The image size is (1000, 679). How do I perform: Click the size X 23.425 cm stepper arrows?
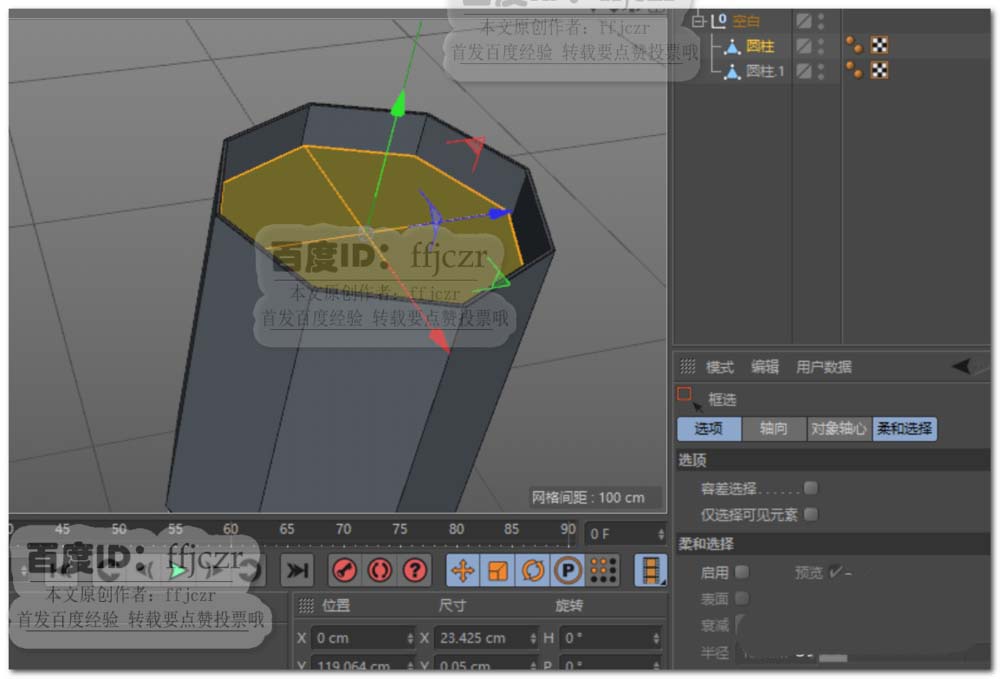pos(533,638)
